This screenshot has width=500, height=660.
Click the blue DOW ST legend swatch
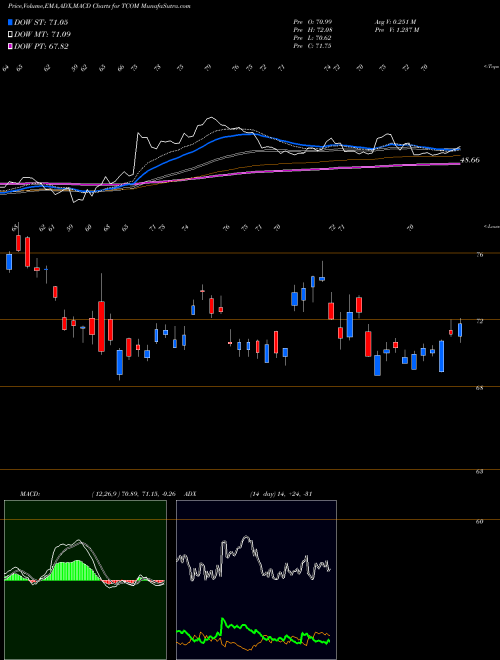pyautogui.click(x=10, y=22)
